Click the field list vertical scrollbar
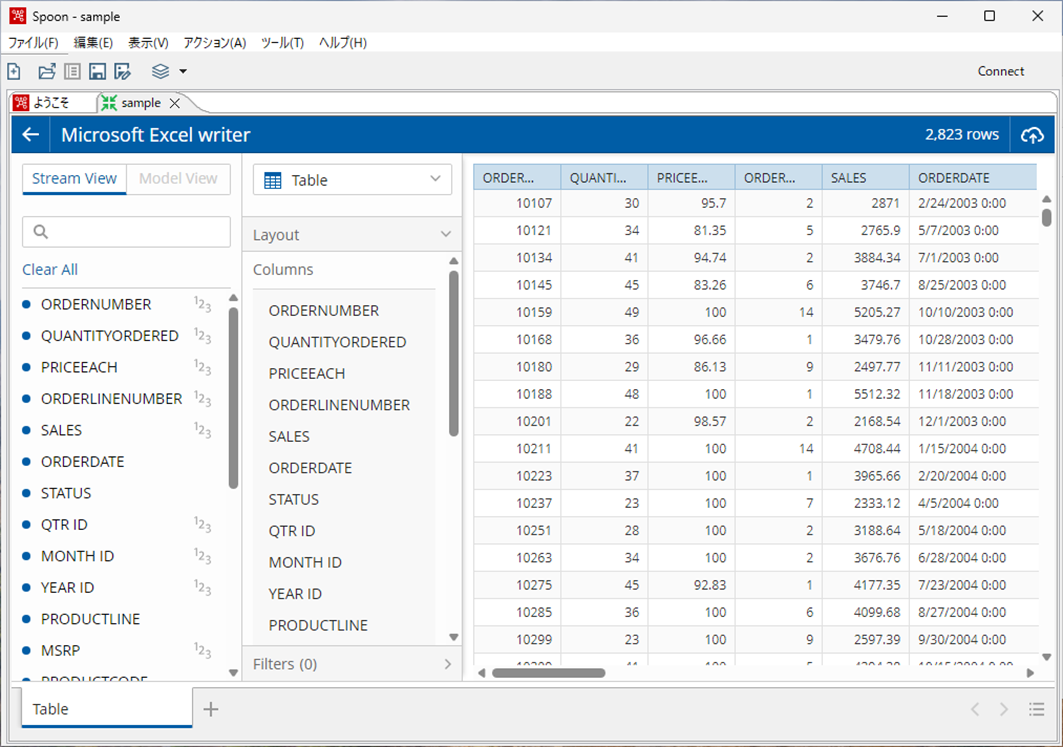 233,399
